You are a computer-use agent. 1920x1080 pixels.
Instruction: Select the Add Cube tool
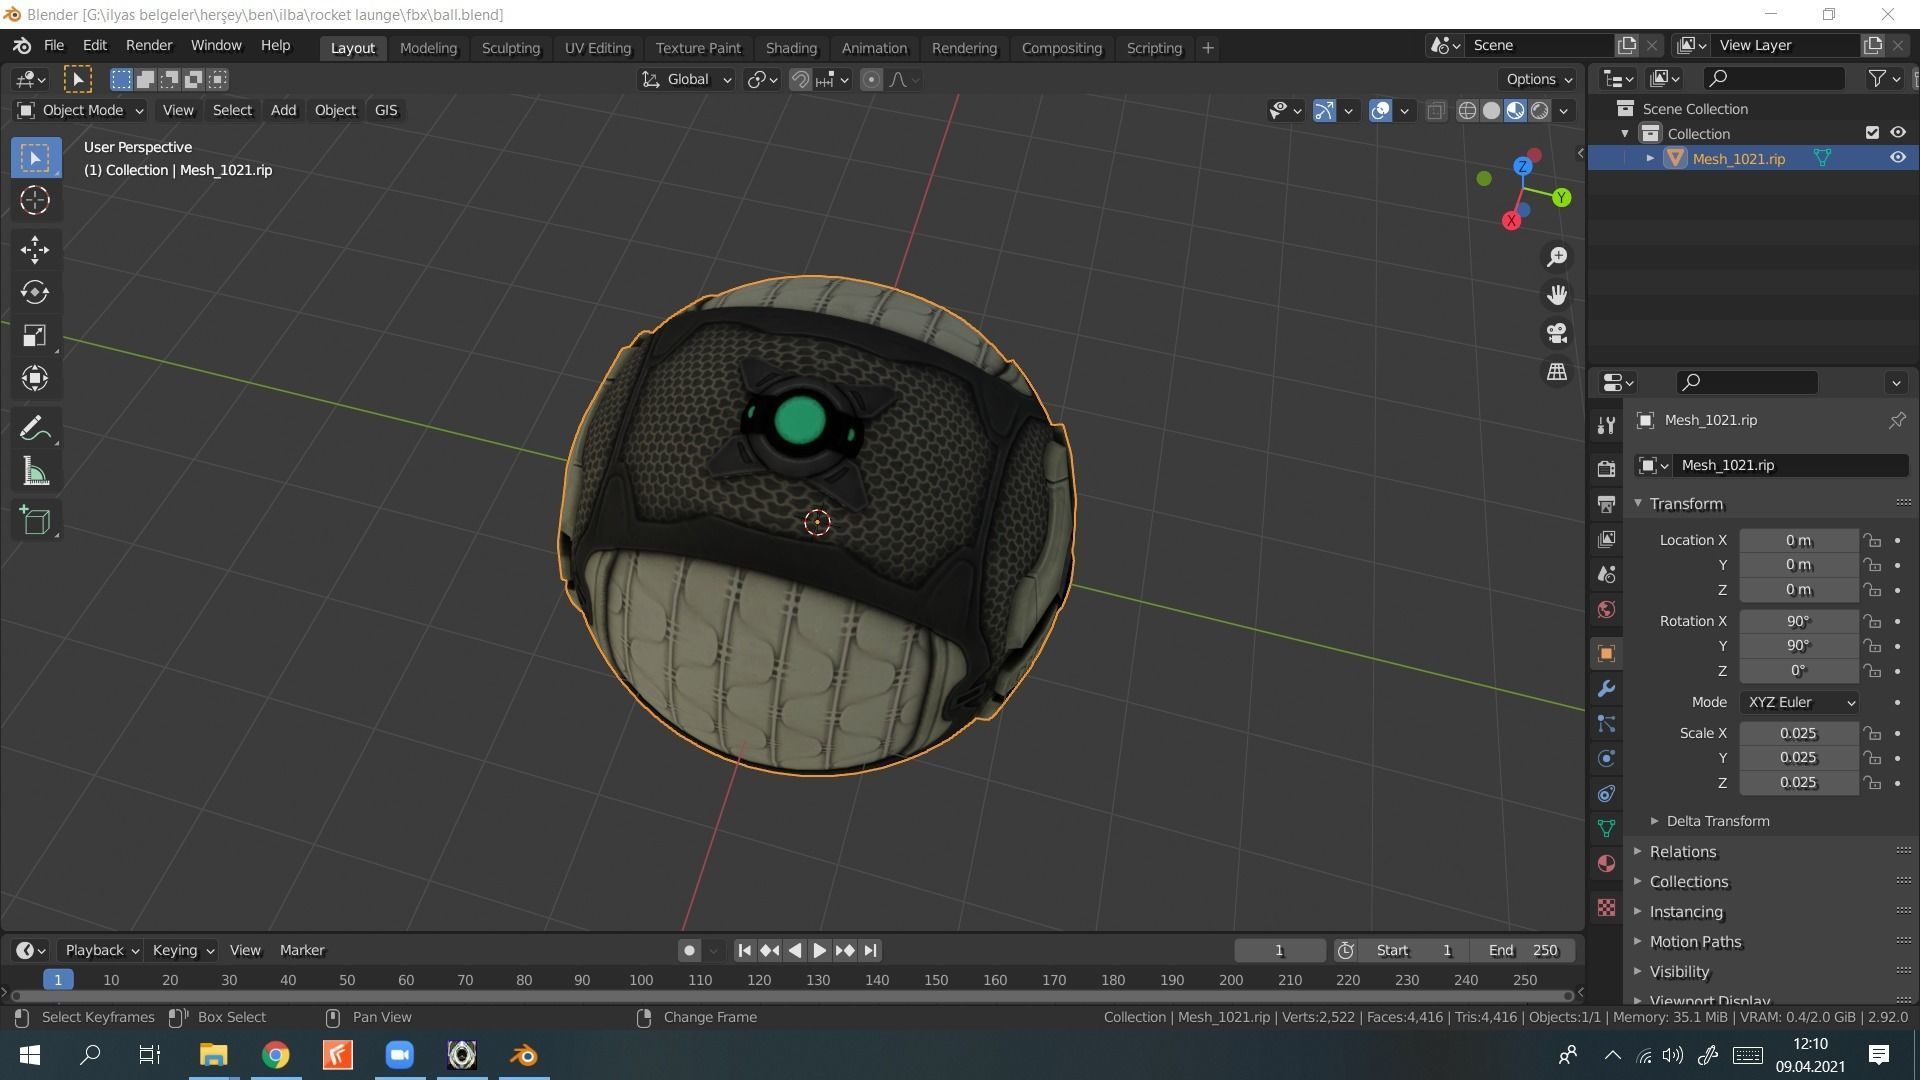[35, 521]
